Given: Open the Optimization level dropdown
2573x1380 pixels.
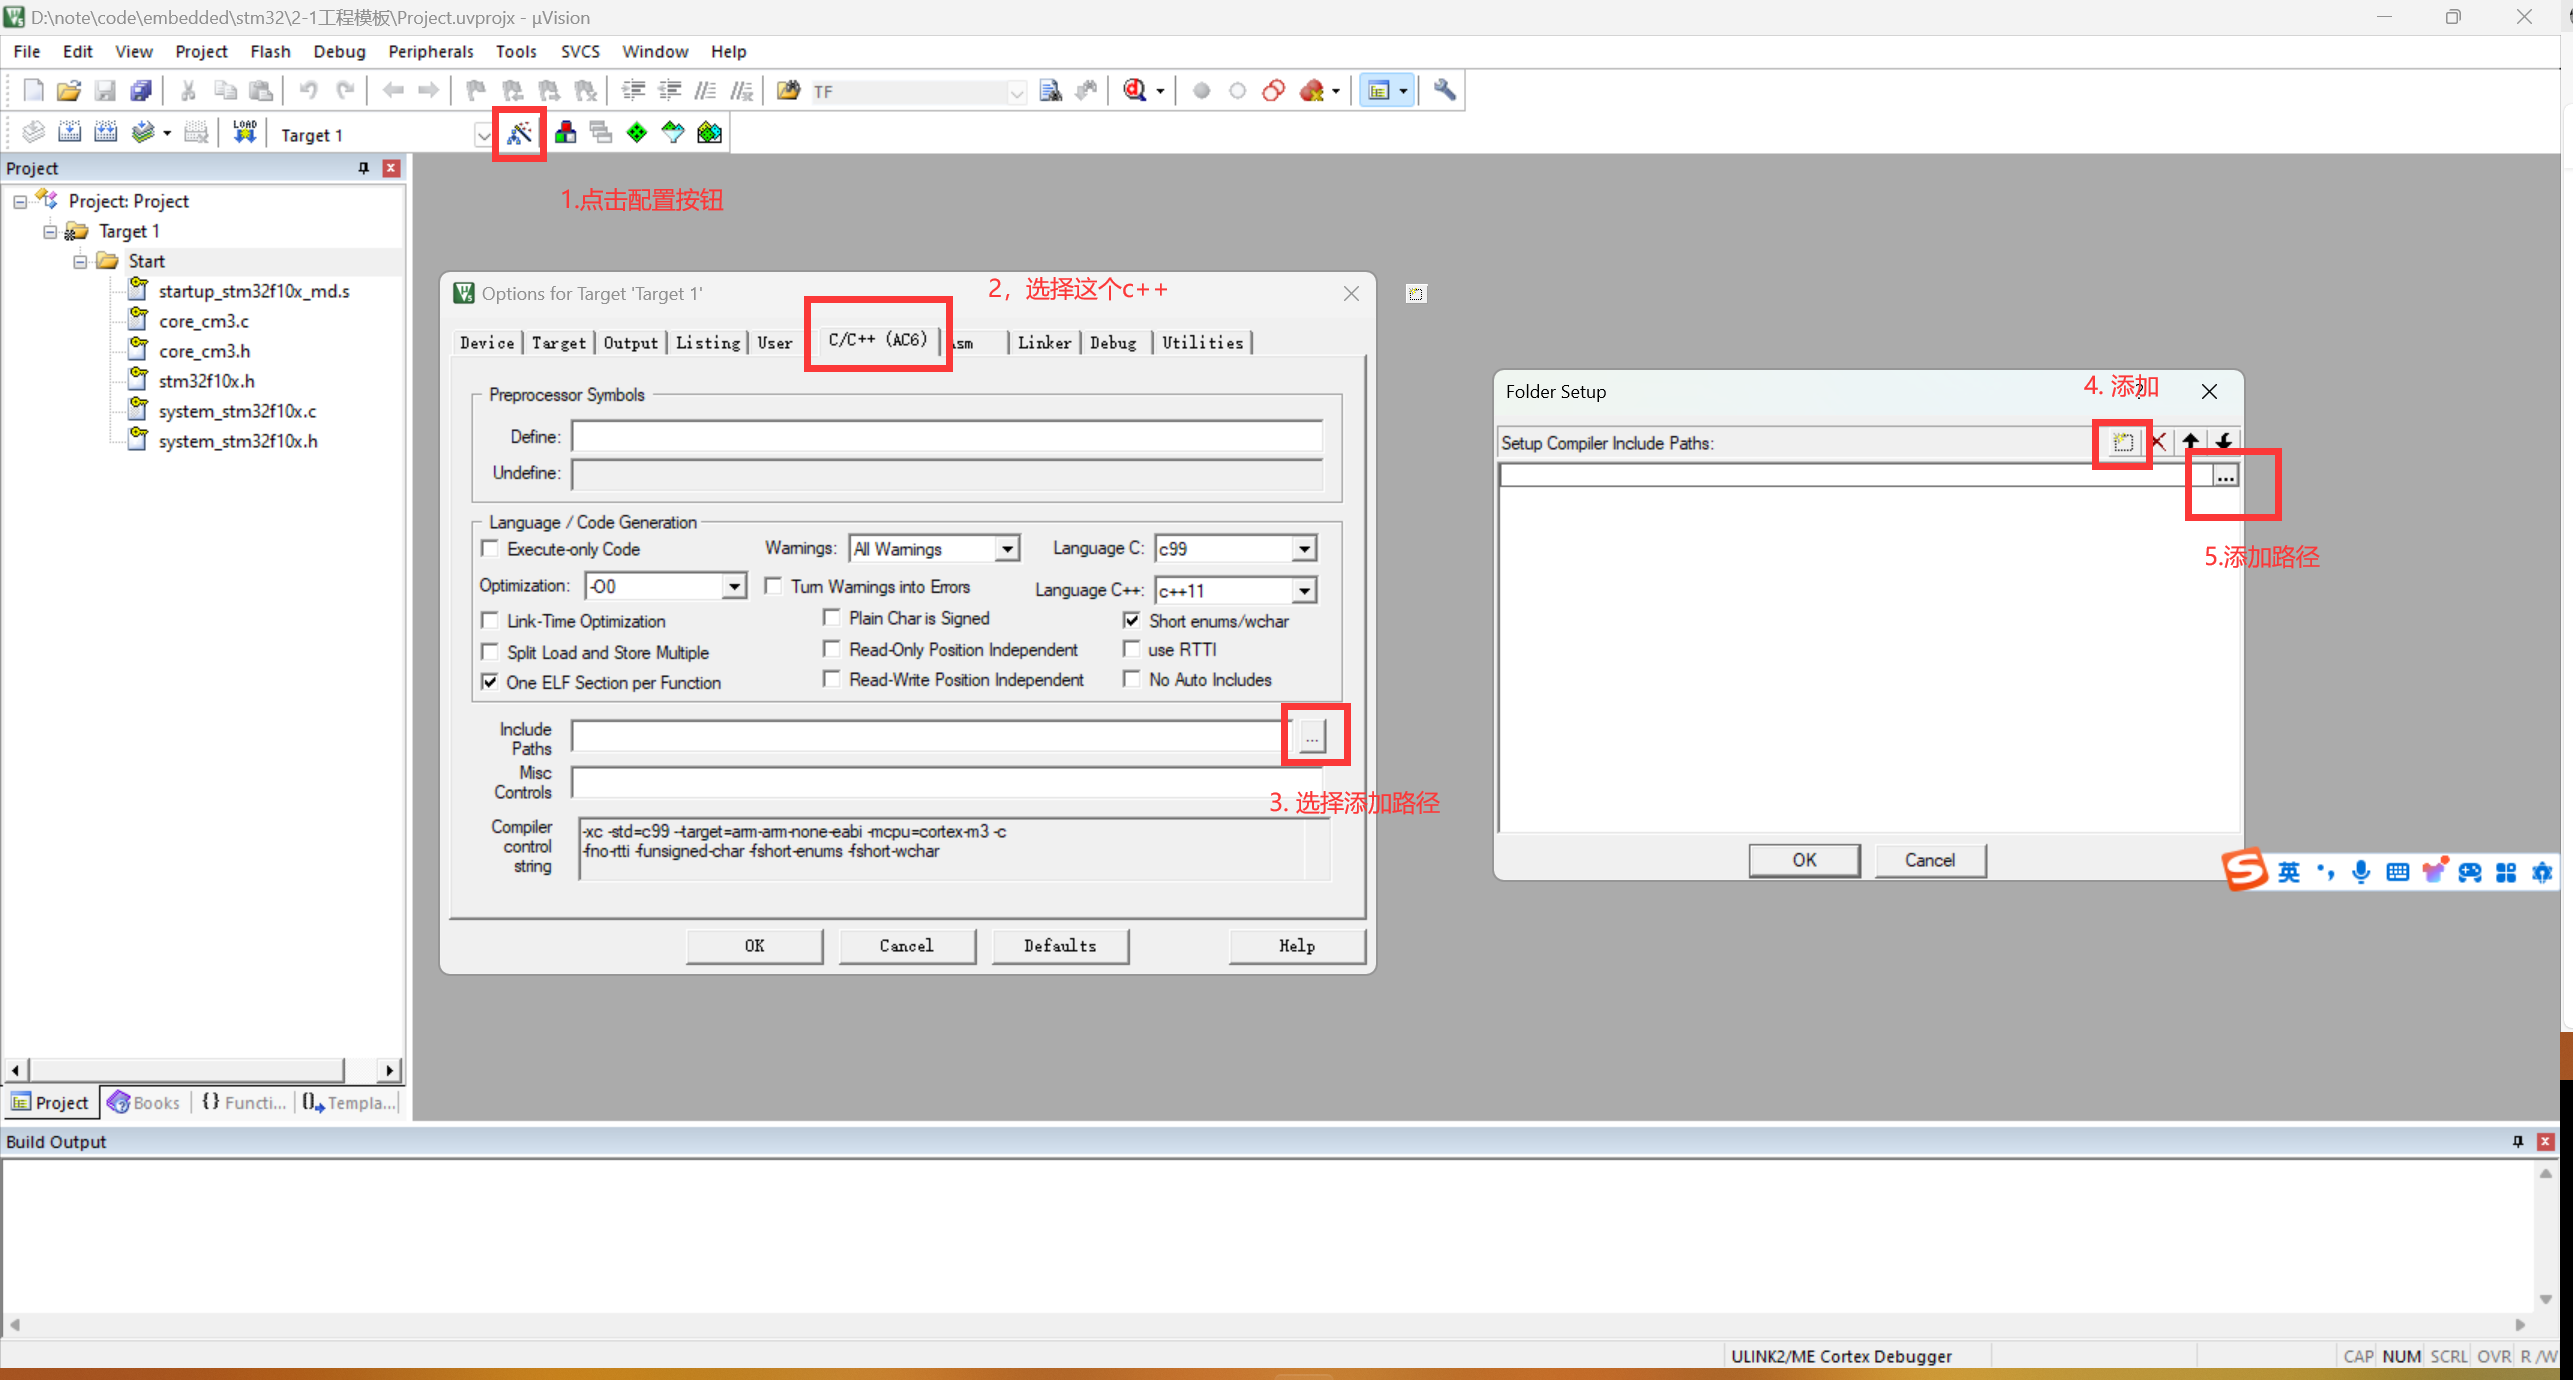Looking at the screenshot, I should point(734,586).
